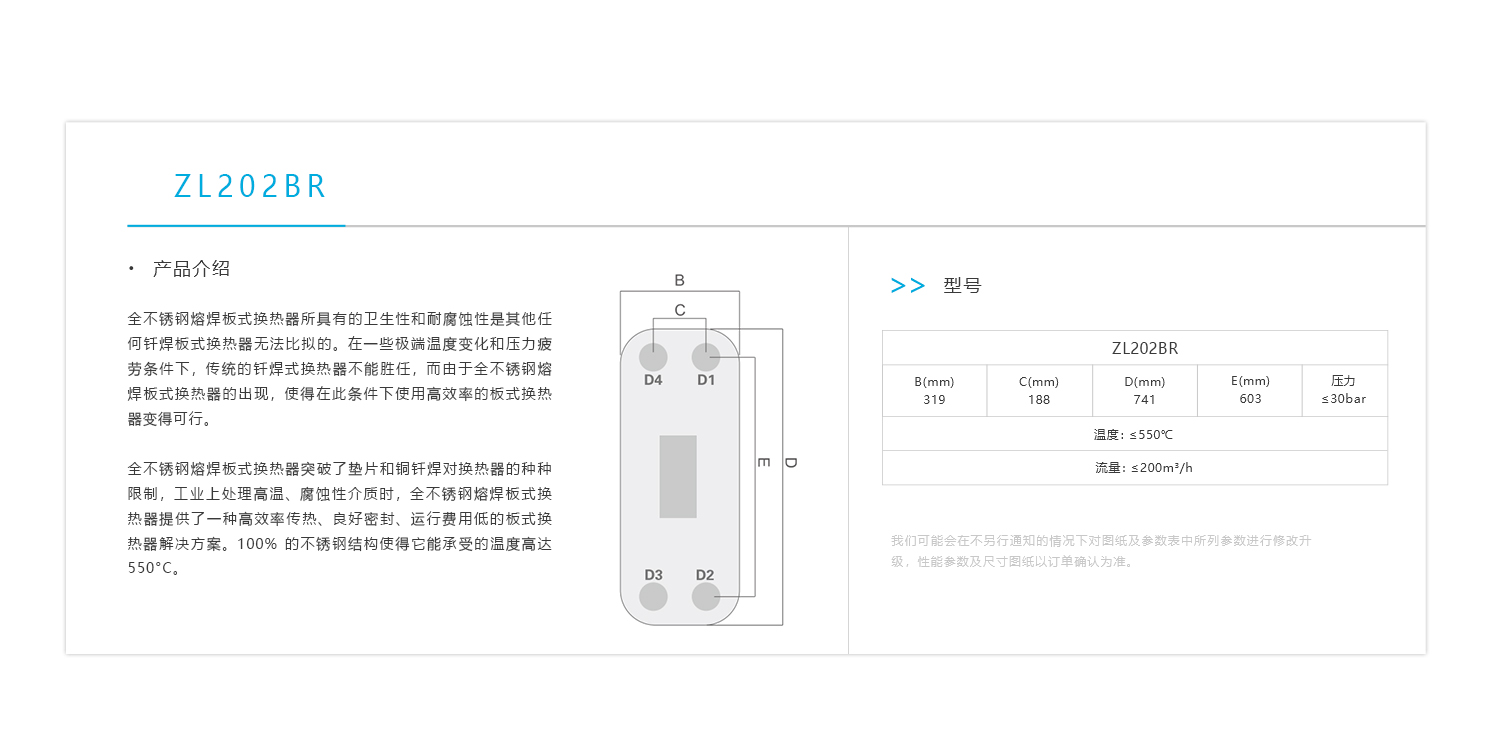Select the D(mm) 741 table cell
Screen dimensions: 1500x750
[1144, 390]
